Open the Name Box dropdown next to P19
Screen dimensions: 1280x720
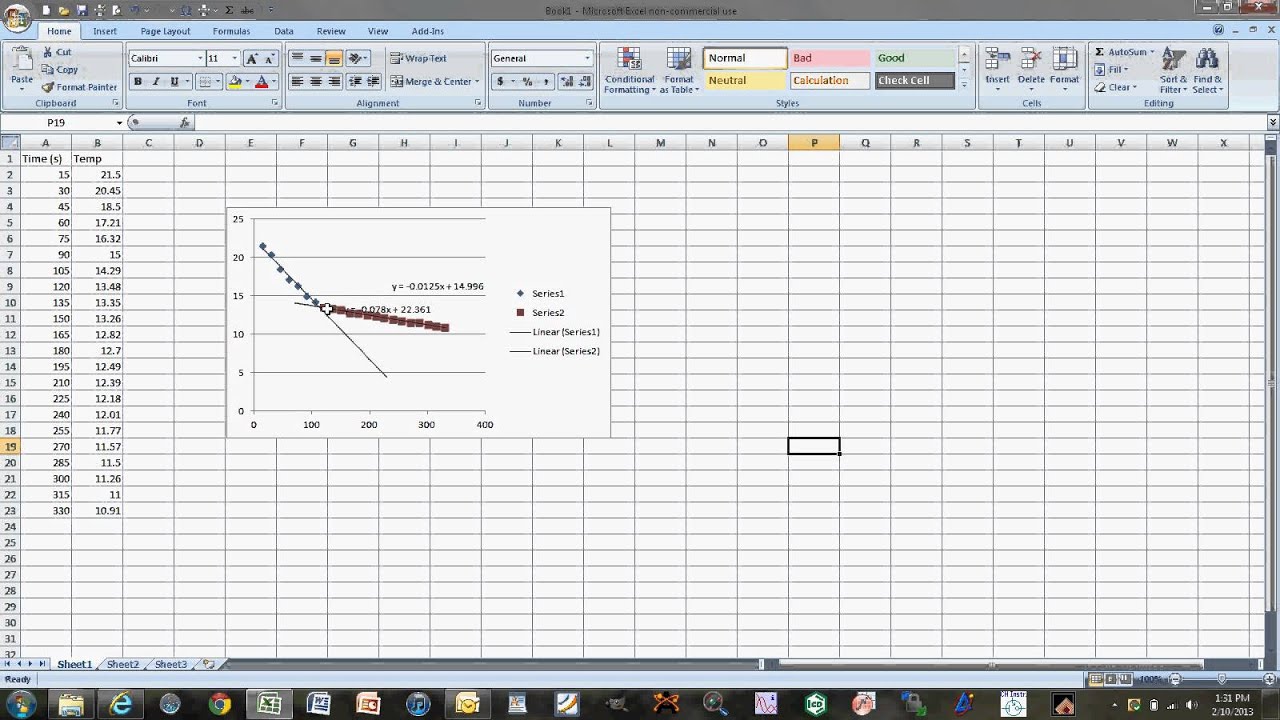tap(119, 123)
